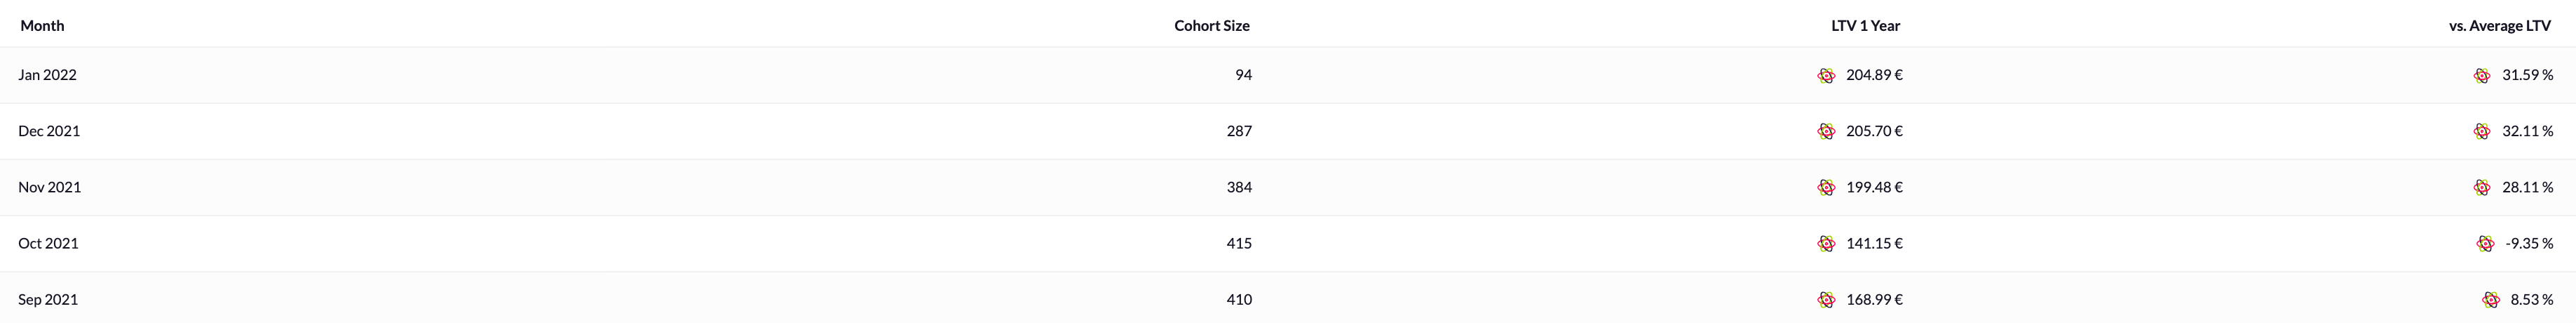
Task: Select the Nov 2021 row label
Action: coord(49,187)
